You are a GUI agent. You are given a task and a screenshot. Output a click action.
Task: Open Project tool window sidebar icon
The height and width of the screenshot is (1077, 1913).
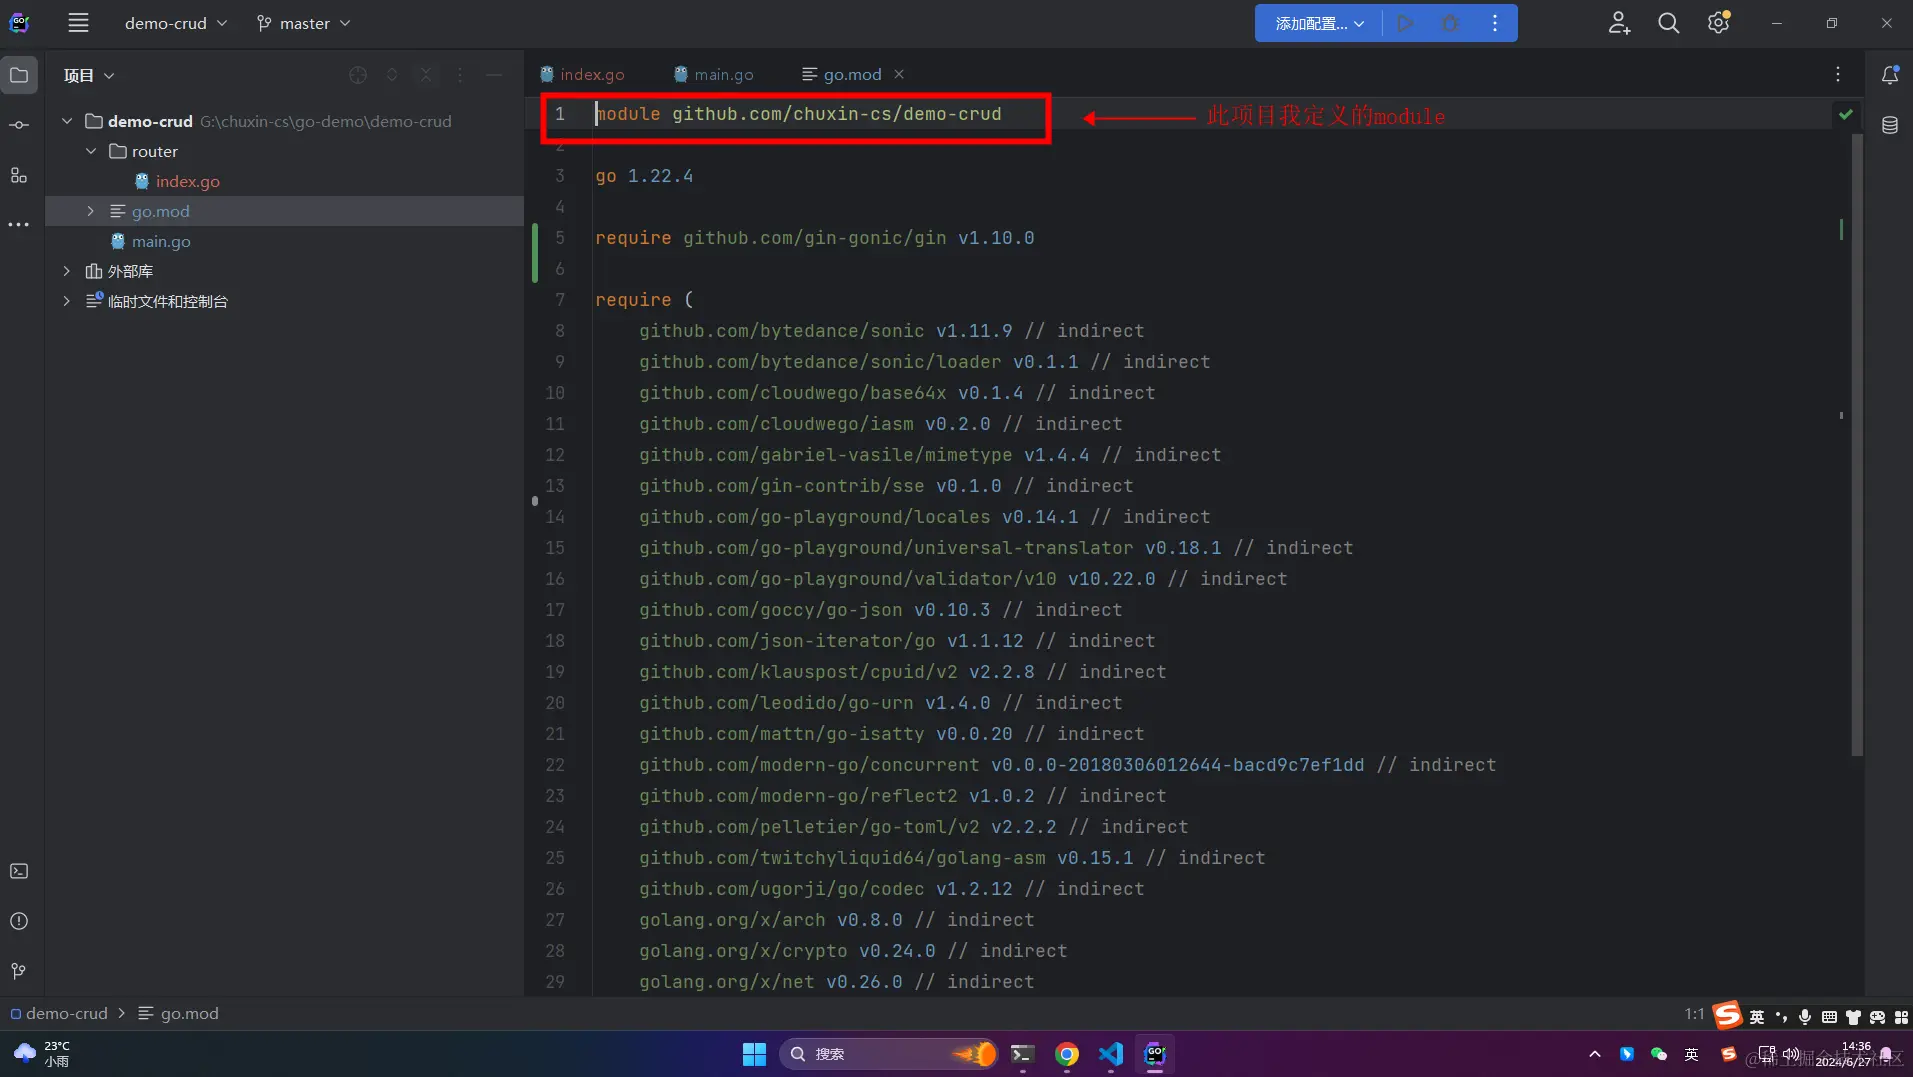19,75
